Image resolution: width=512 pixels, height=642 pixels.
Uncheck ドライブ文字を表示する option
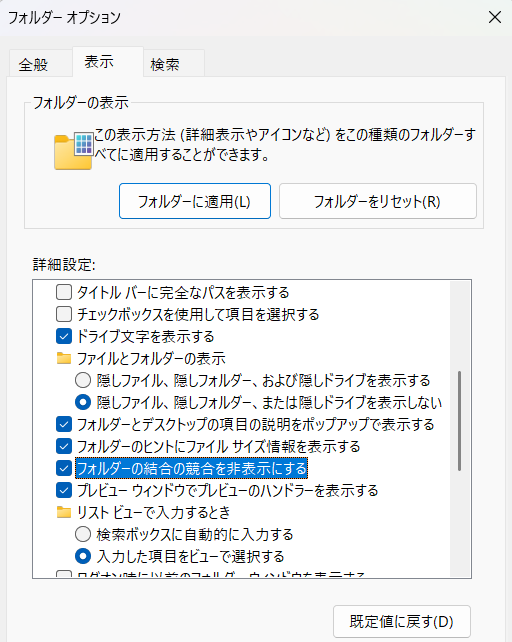point(64,337)
